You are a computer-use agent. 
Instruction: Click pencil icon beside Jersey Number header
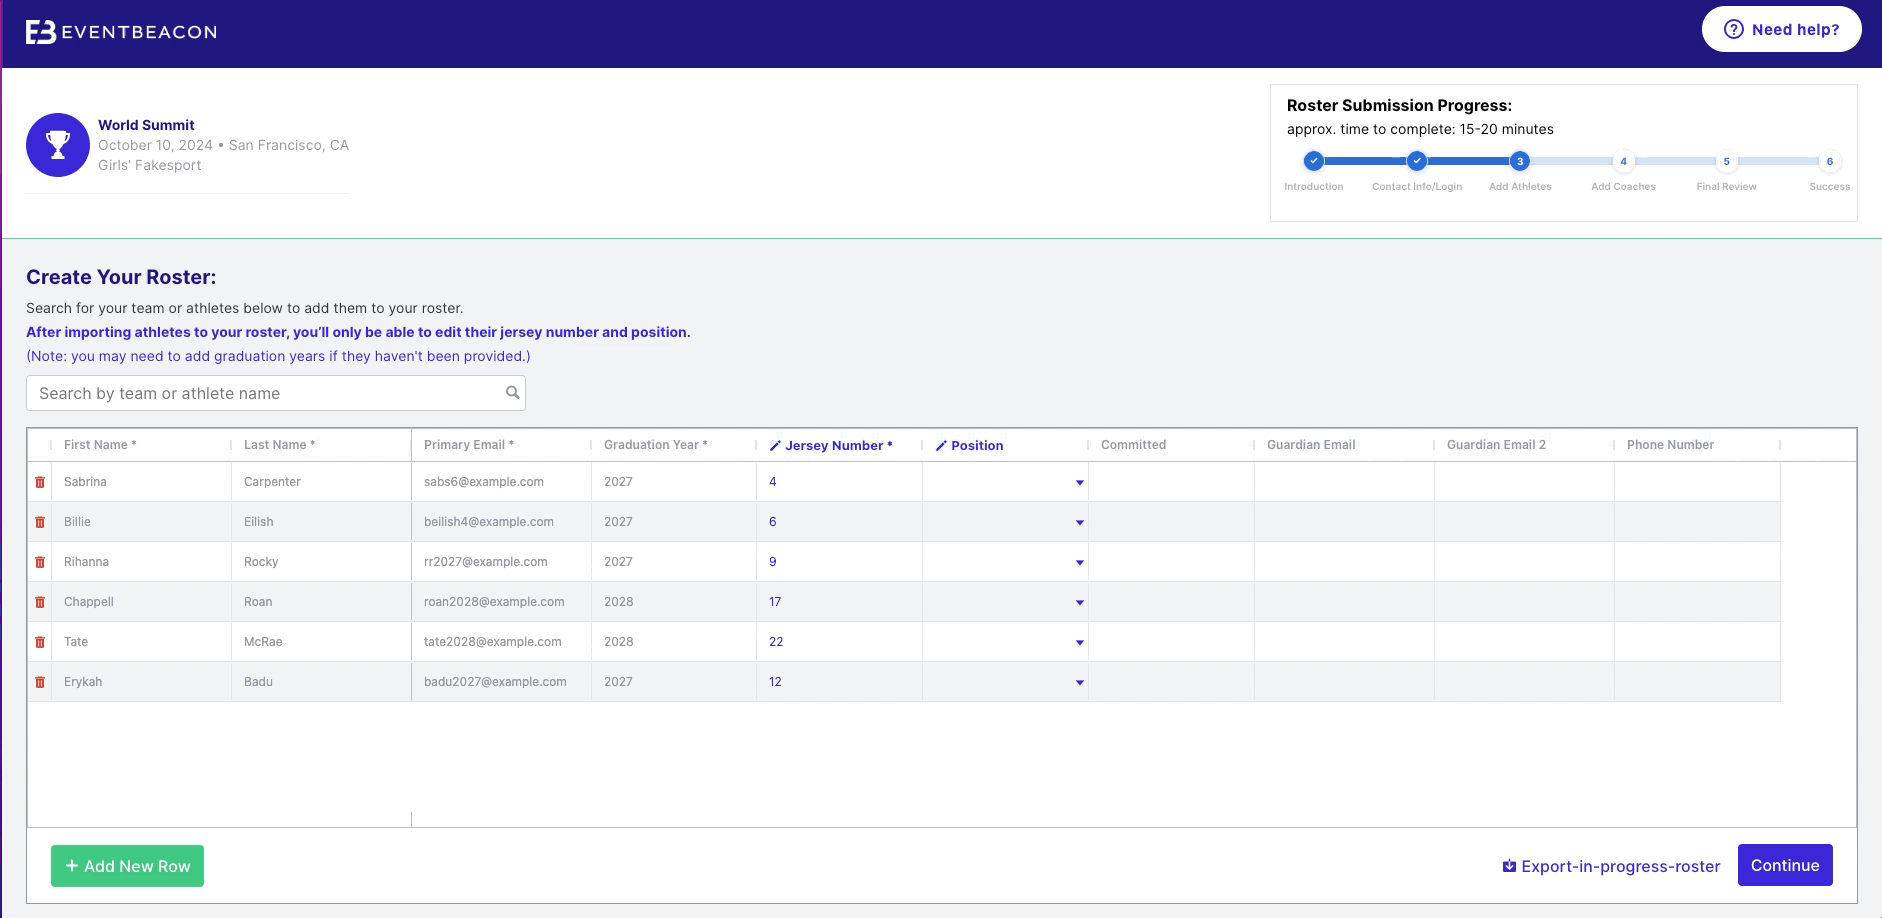[x=775, y=446]
